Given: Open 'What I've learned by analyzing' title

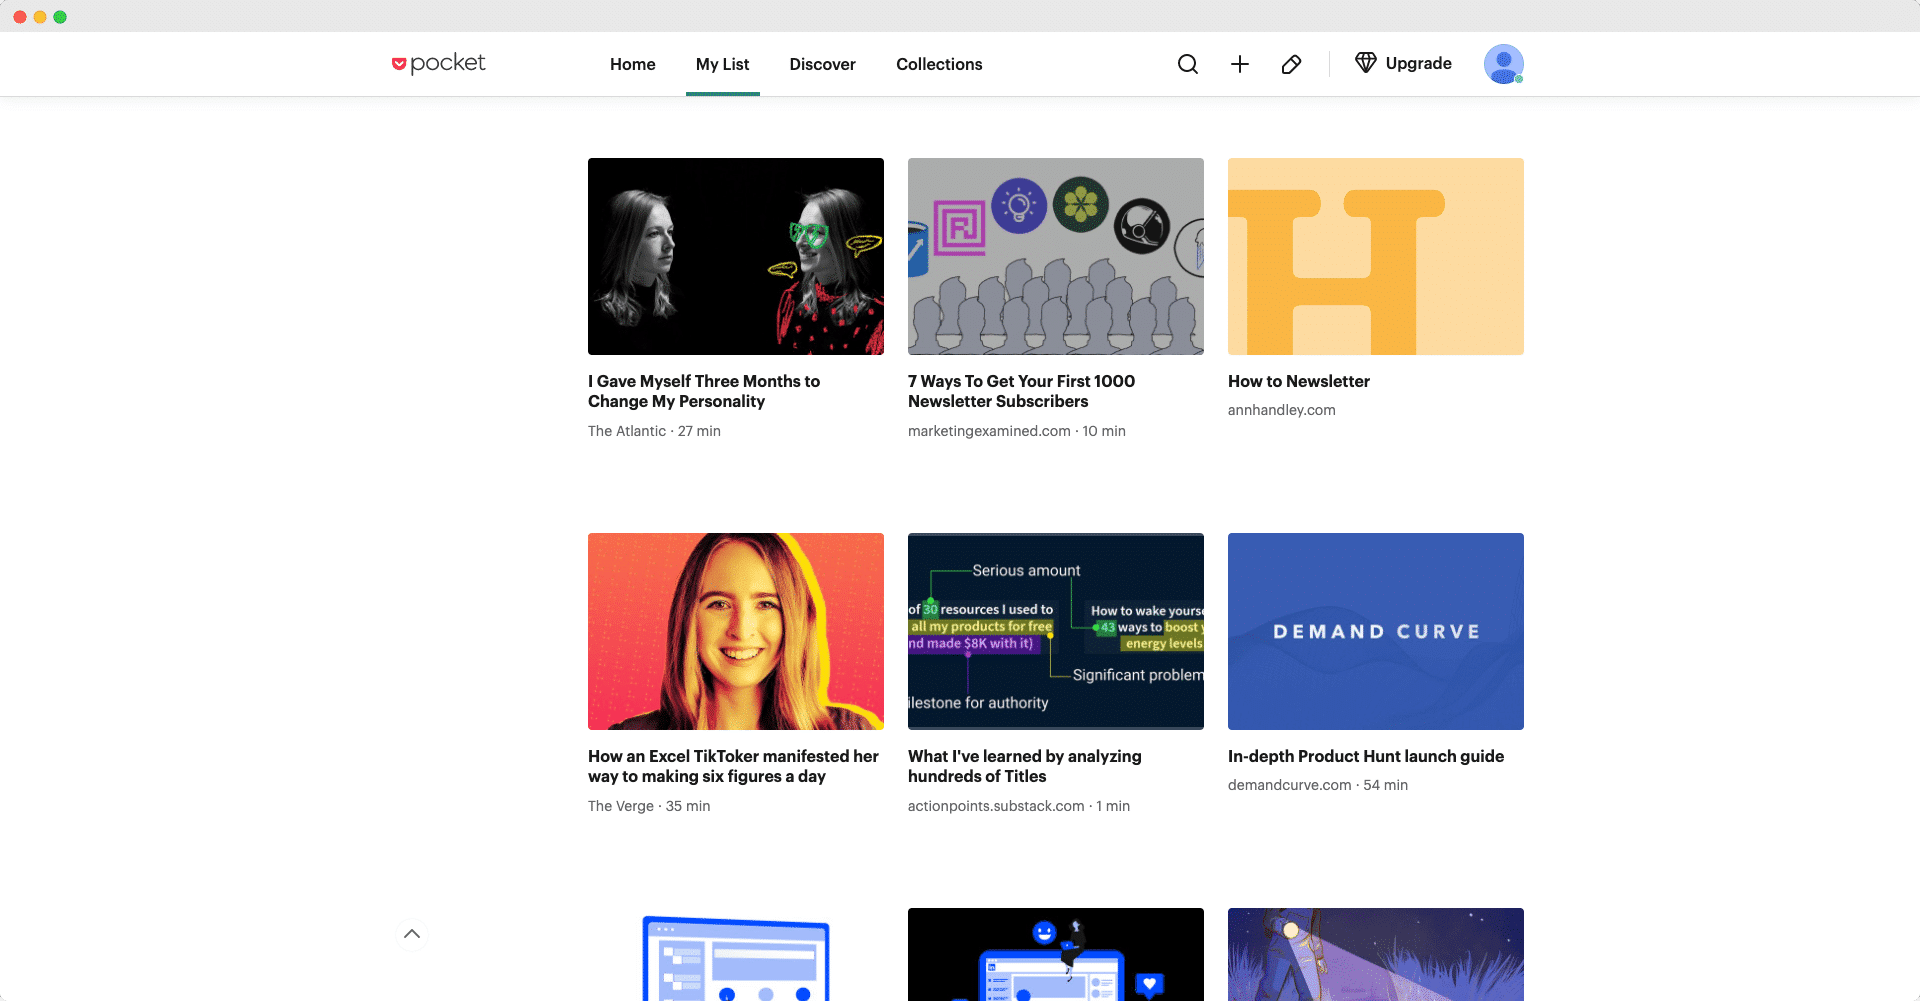Looking at the screenshot, I should (x=1025, y=766).
